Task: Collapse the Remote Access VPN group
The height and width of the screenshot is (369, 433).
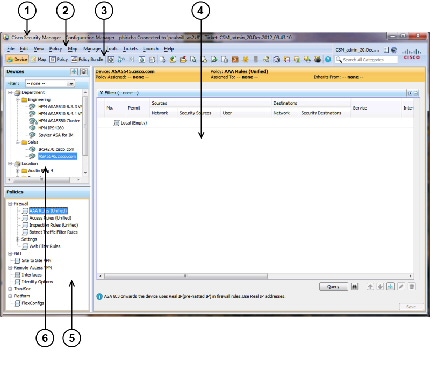Action: 10,268
